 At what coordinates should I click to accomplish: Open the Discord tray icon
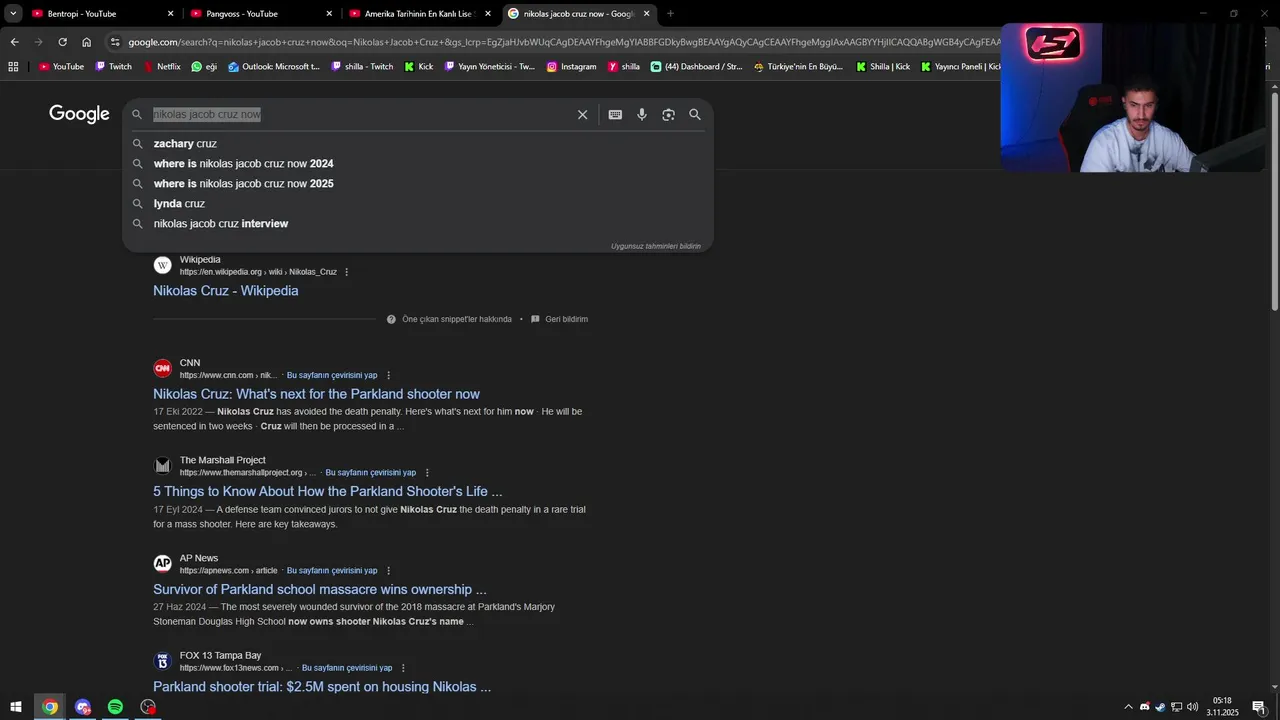point(1145,707)
